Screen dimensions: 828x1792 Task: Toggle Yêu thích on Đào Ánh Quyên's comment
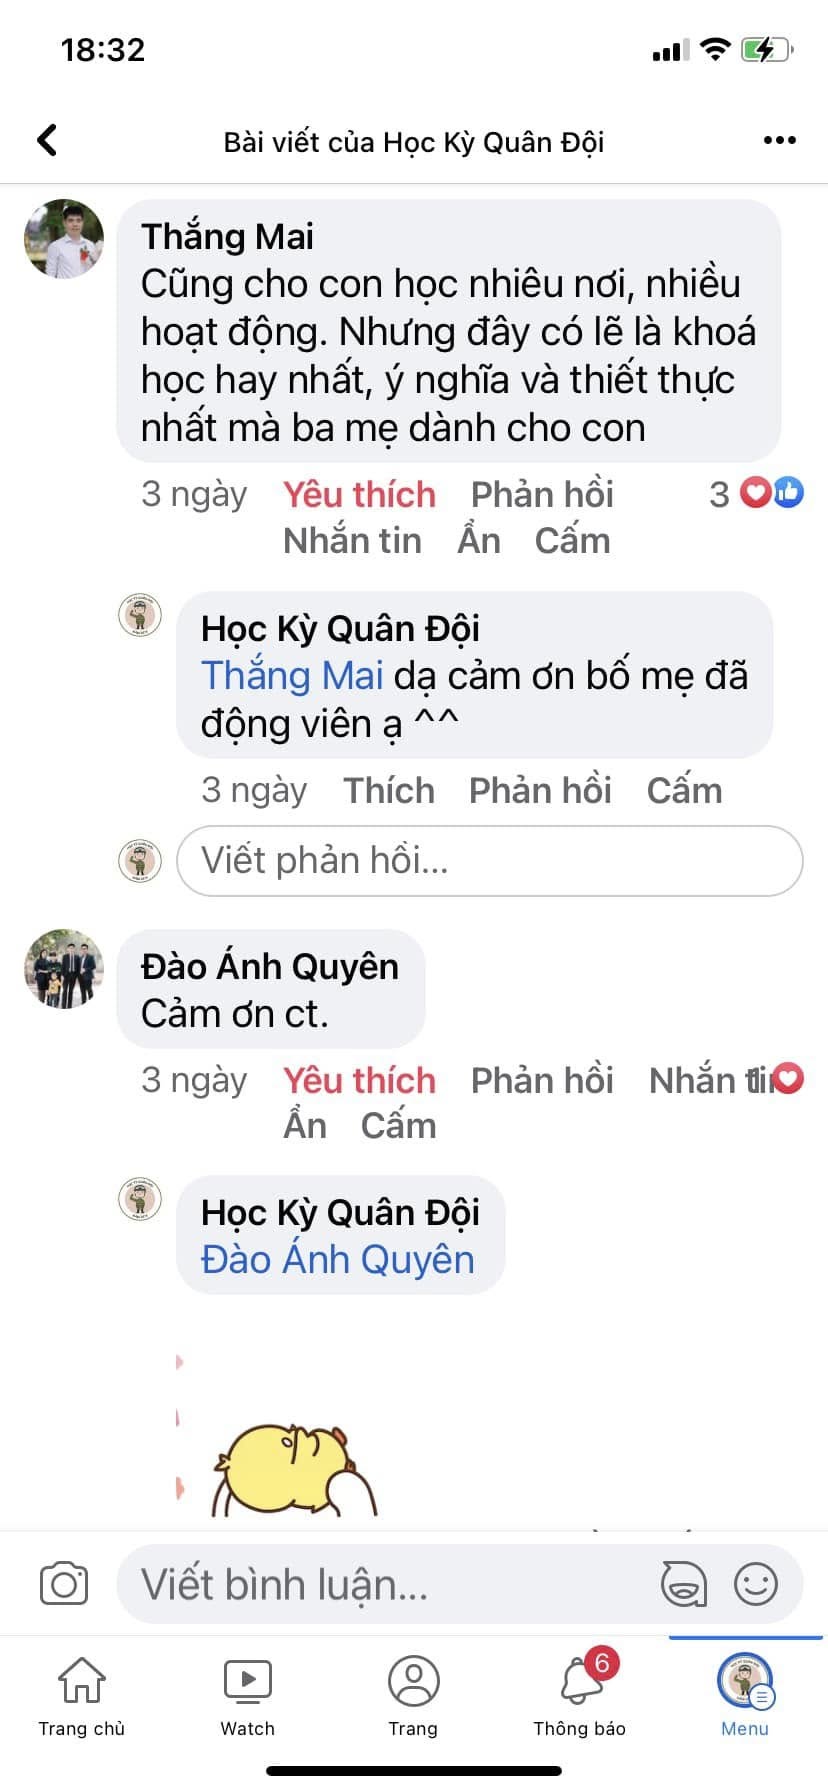pyautogui.click(x=359, y=1080)
